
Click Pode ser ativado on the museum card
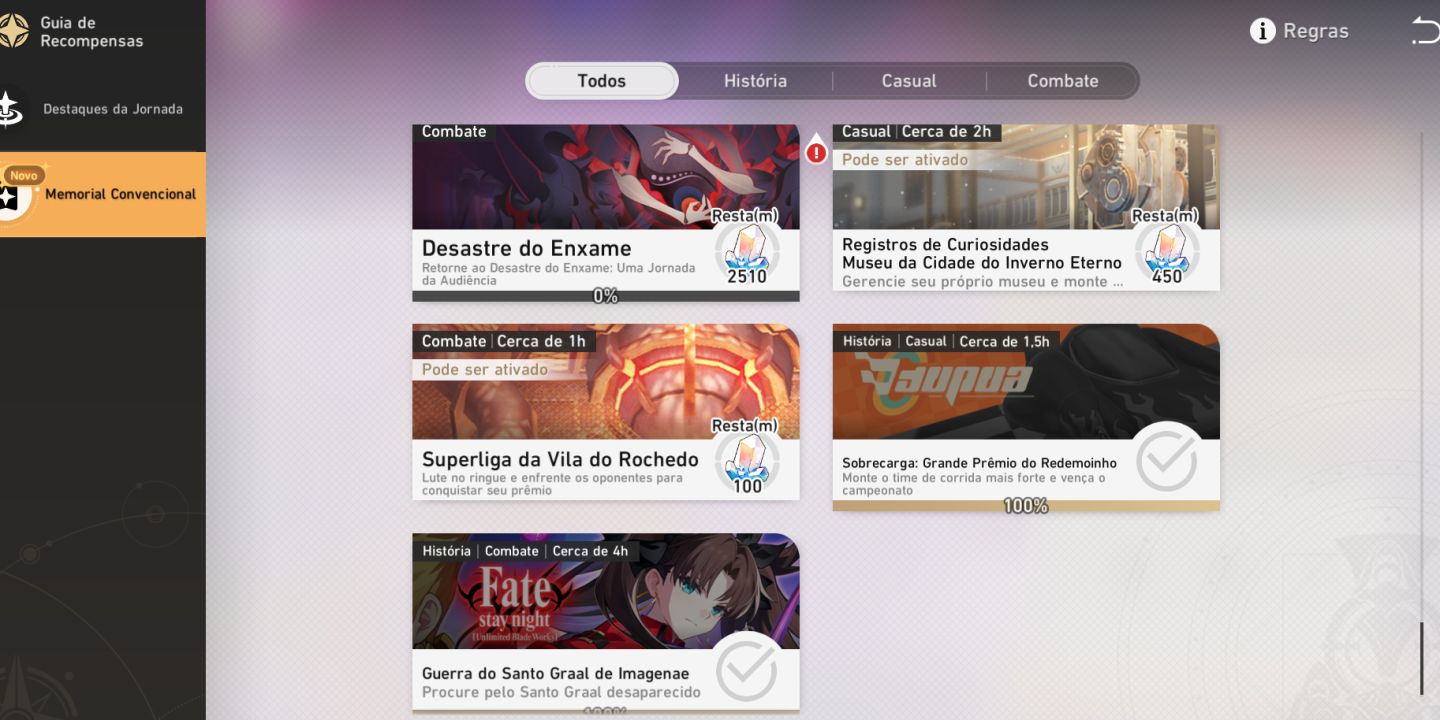905,160
